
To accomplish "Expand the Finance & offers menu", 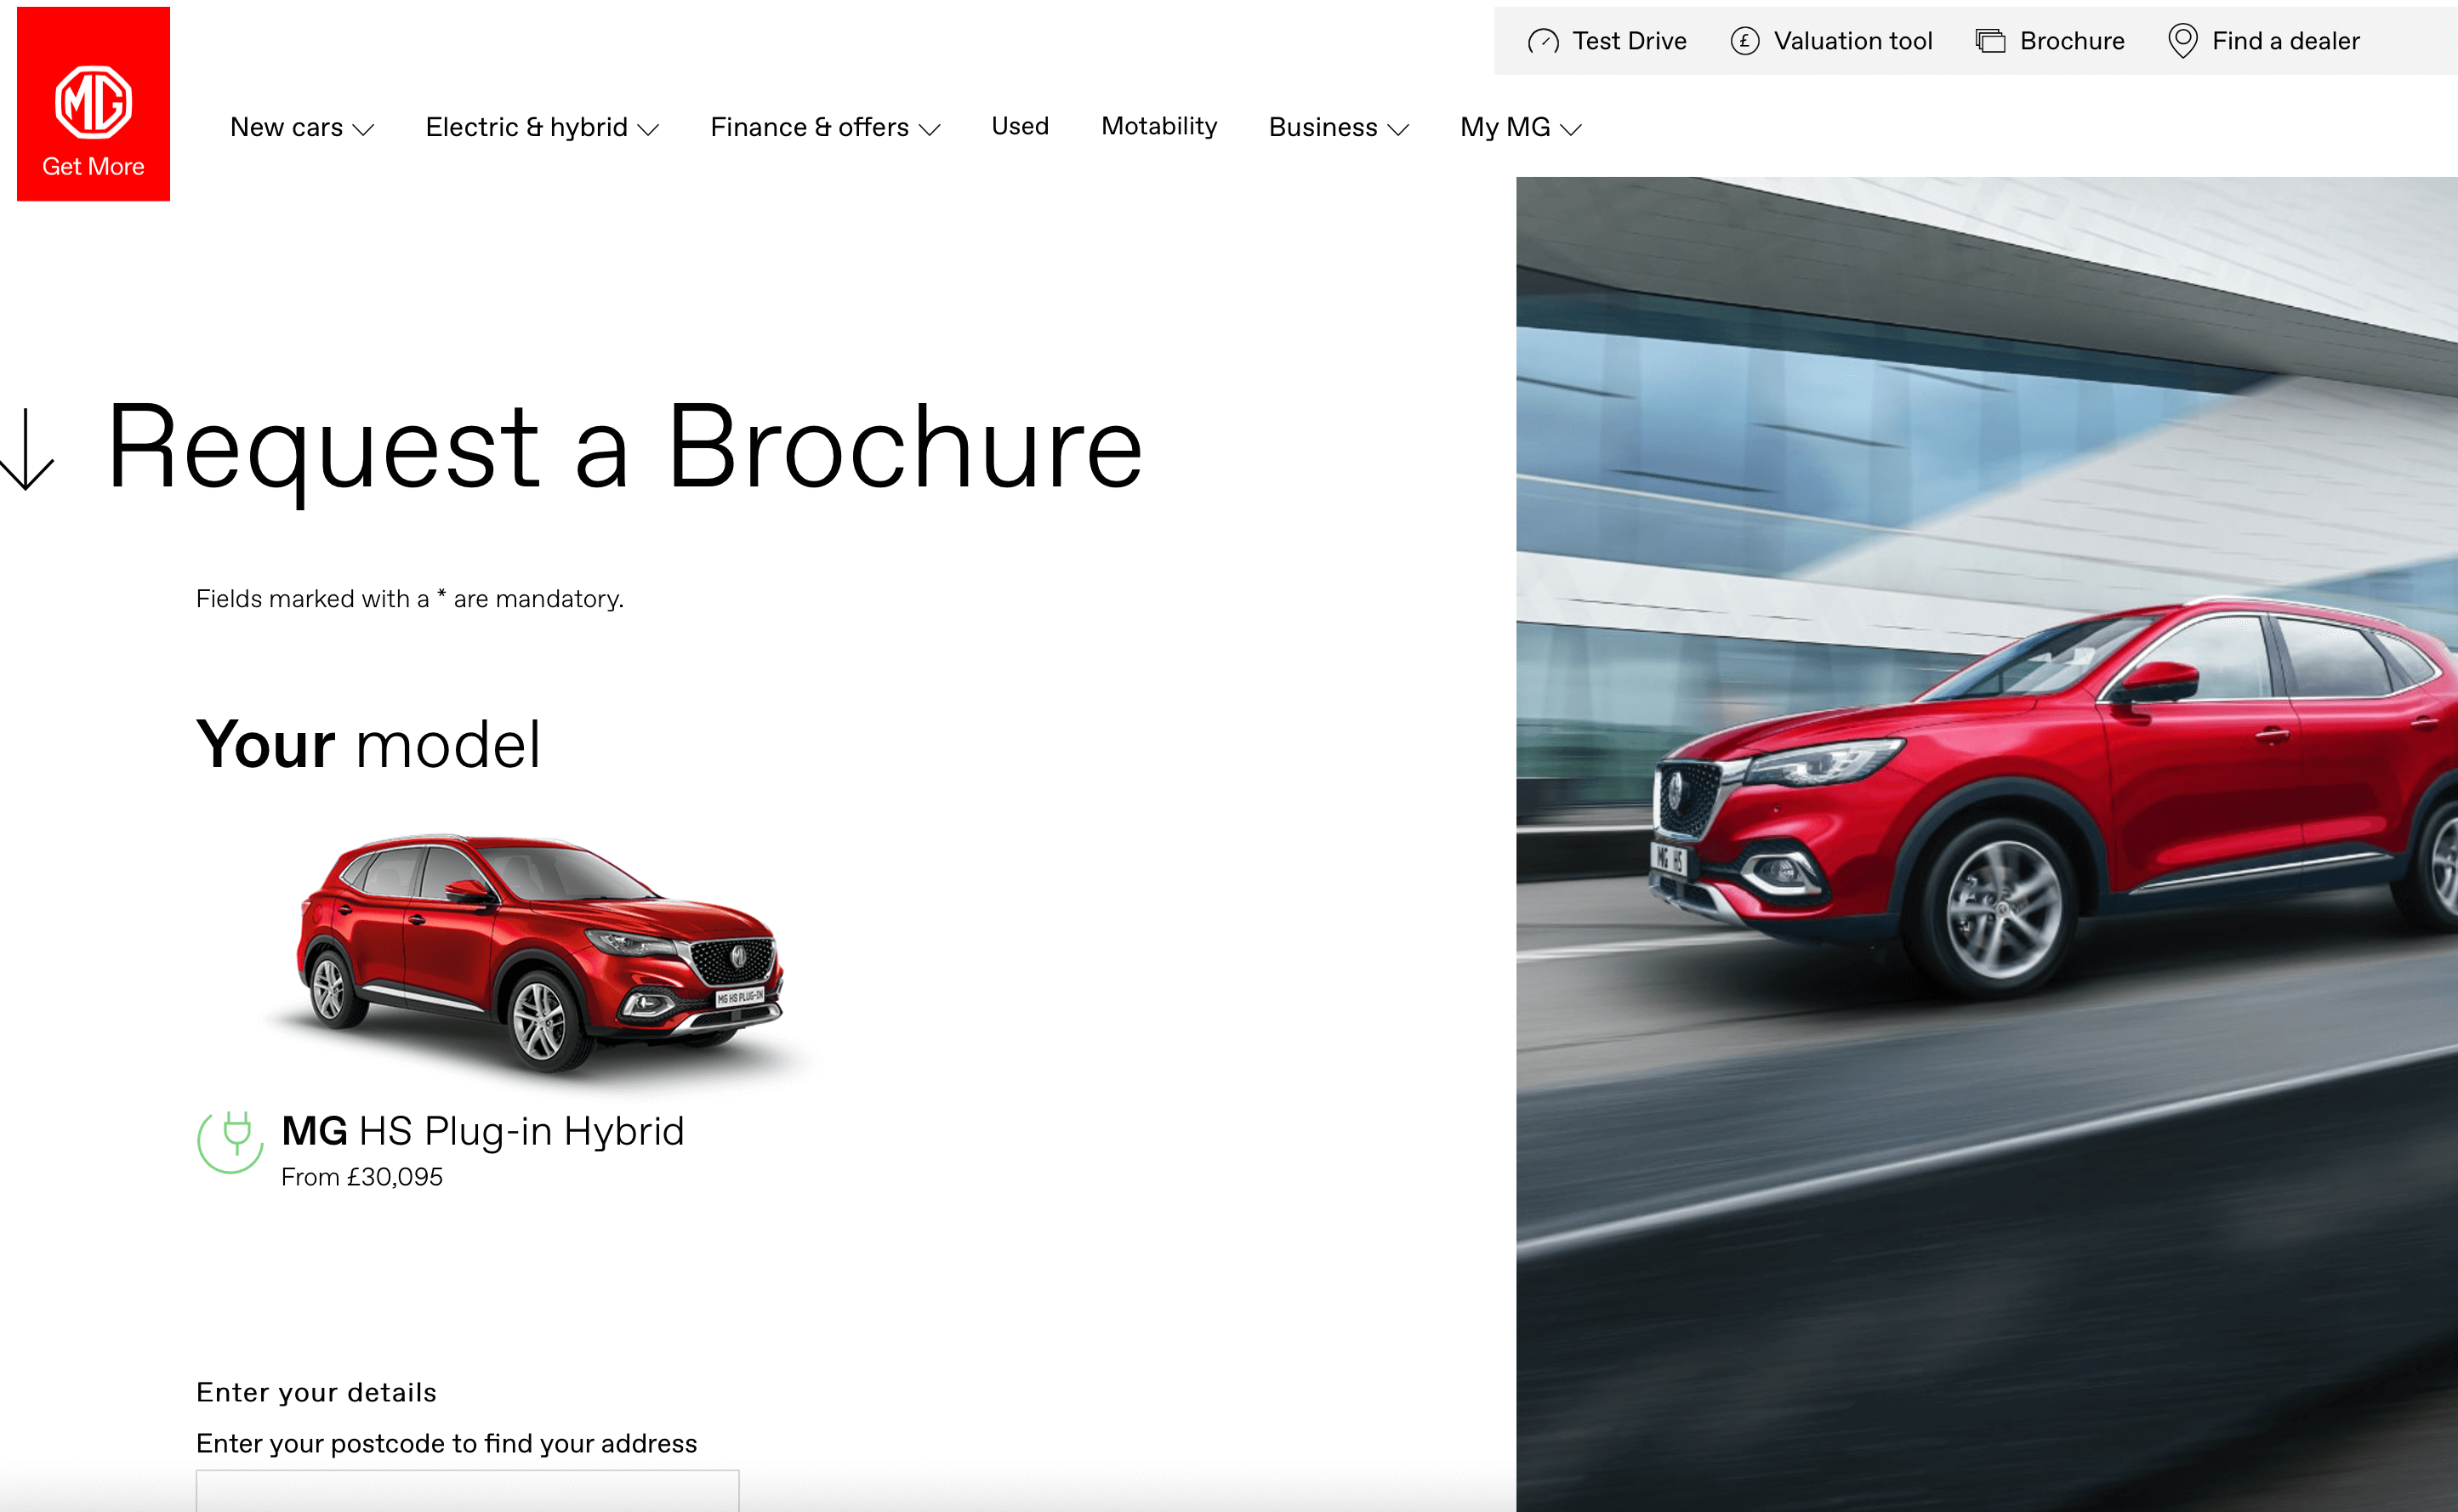I will pos(825,127).
